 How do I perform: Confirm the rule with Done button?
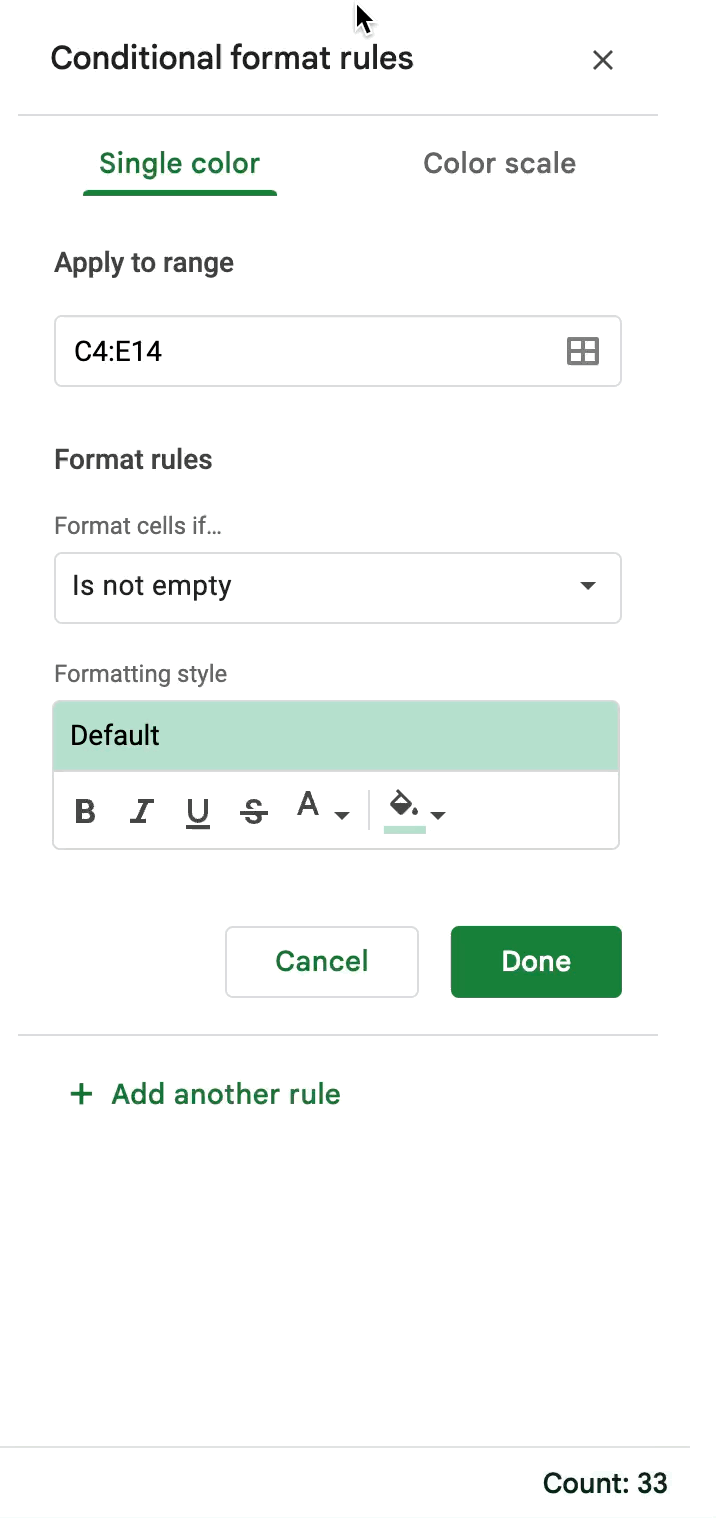(x=536, y=961)
